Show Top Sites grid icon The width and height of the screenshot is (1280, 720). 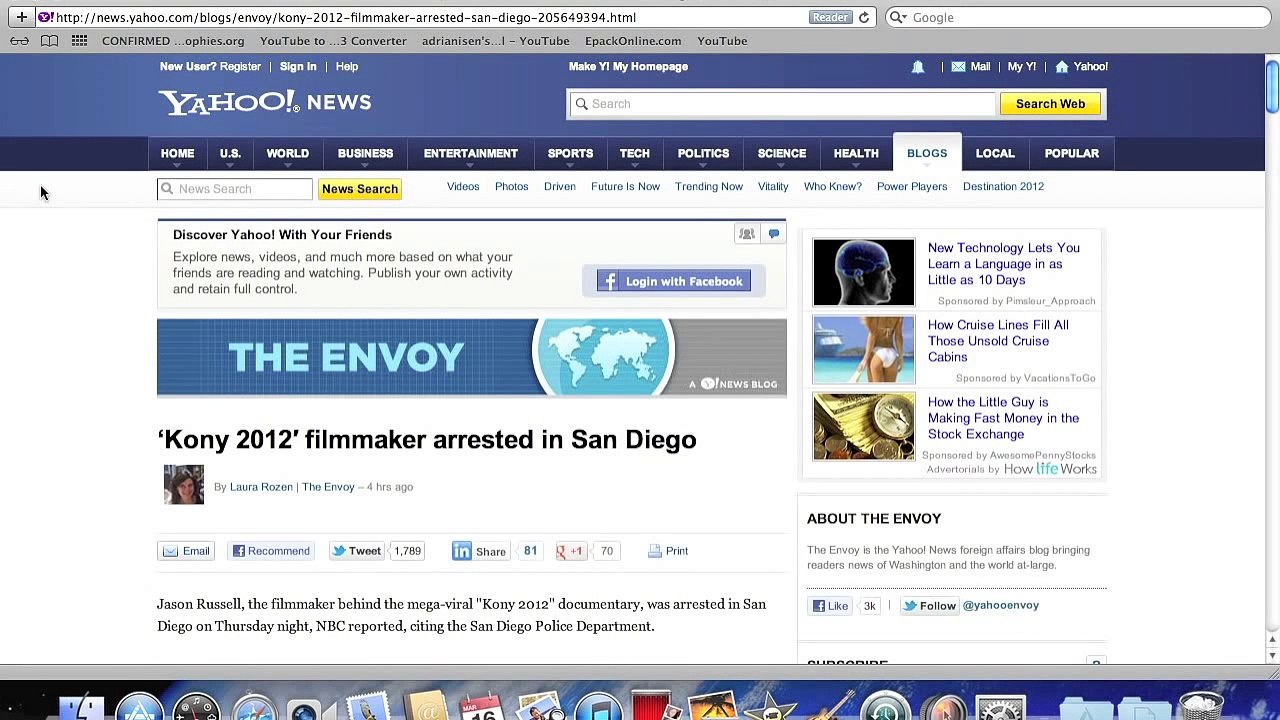[79, 41]
